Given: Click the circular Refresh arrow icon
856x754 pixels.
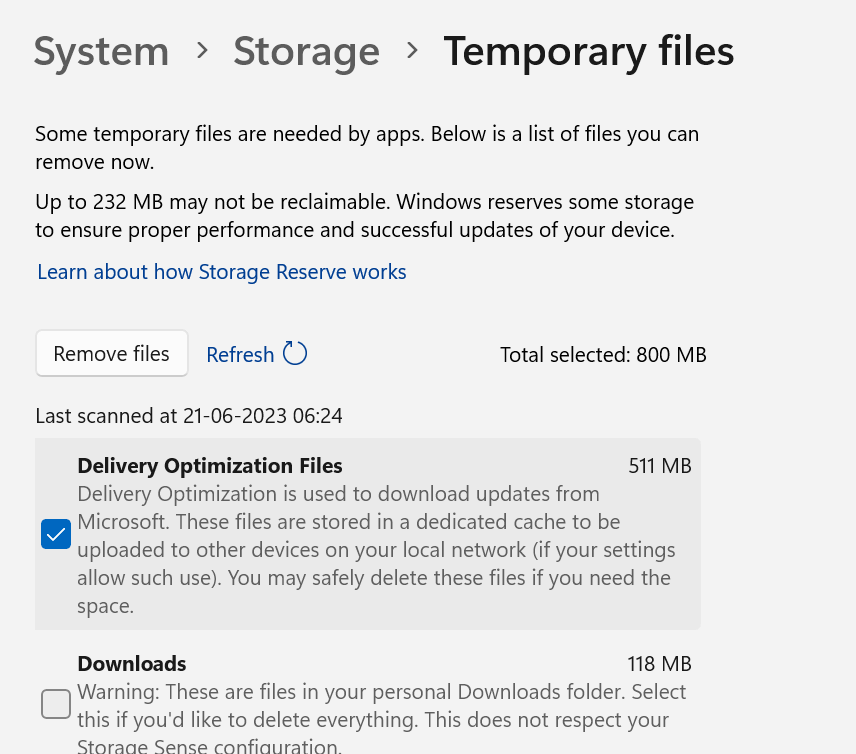Looking at the screenshot, I should click(x=295, y=354).
